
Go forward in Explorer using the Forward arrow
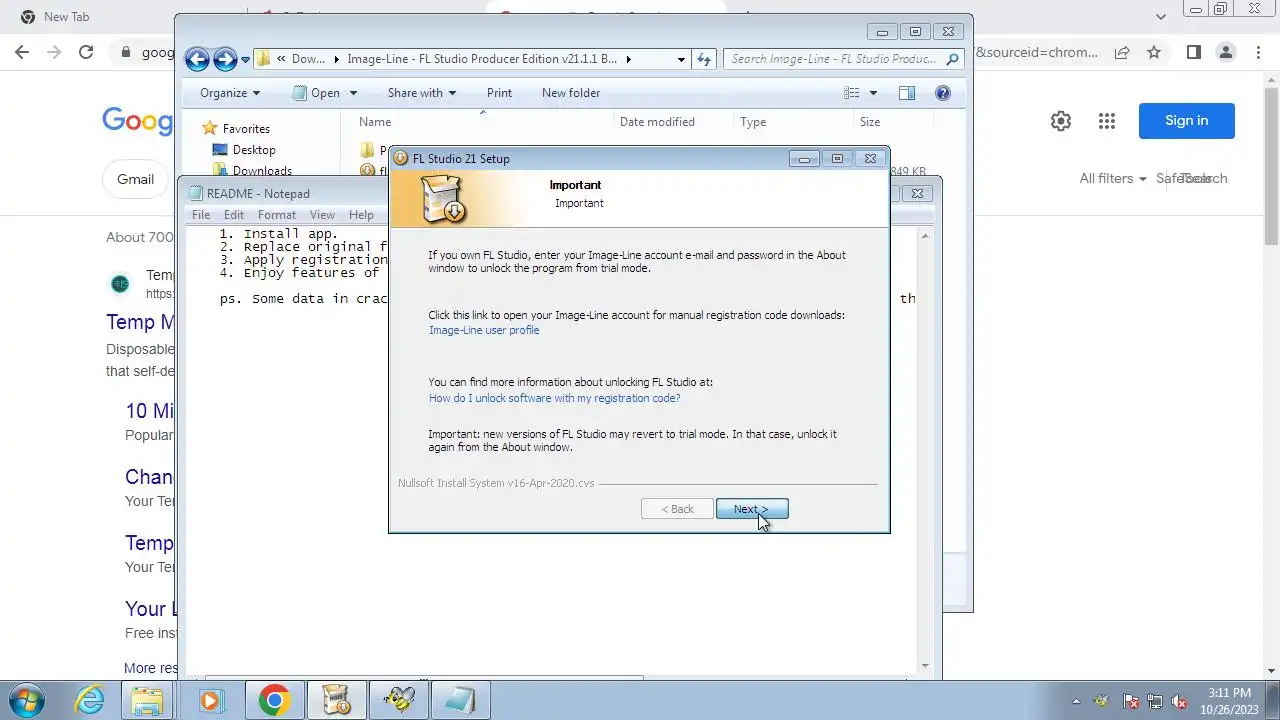pos(225,59)
